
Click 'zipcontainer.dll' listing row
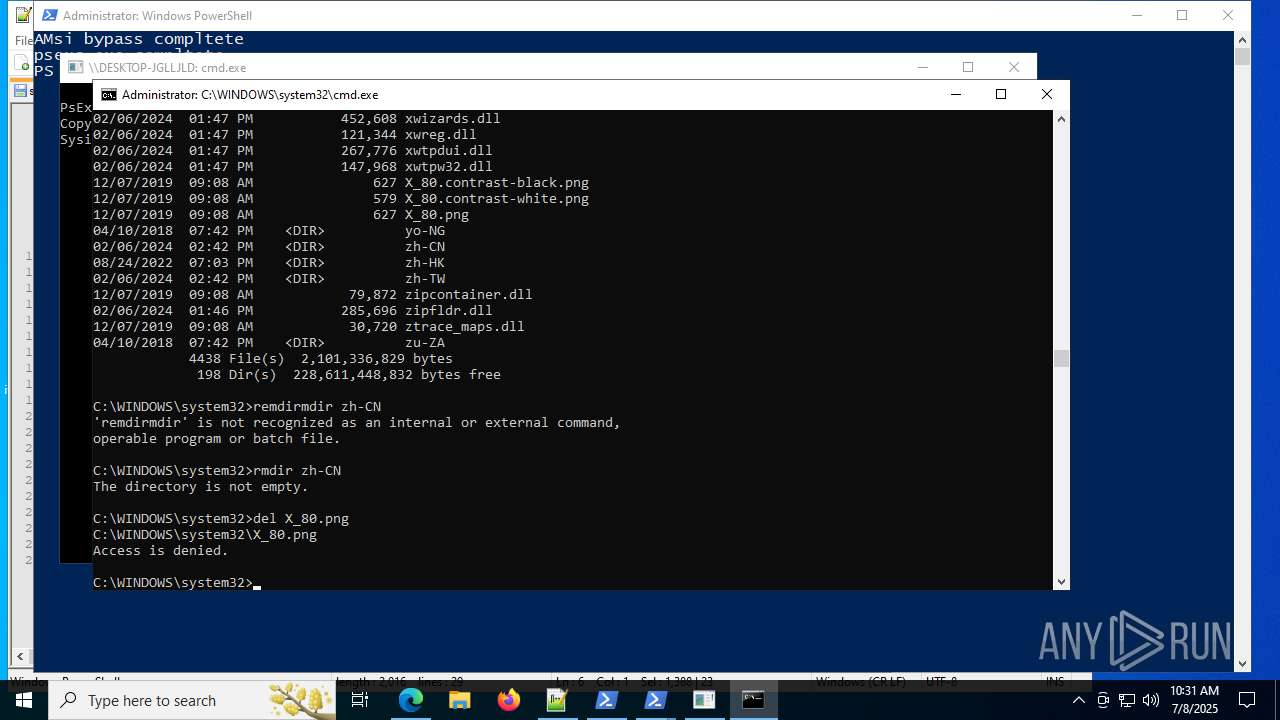(313, 294)
